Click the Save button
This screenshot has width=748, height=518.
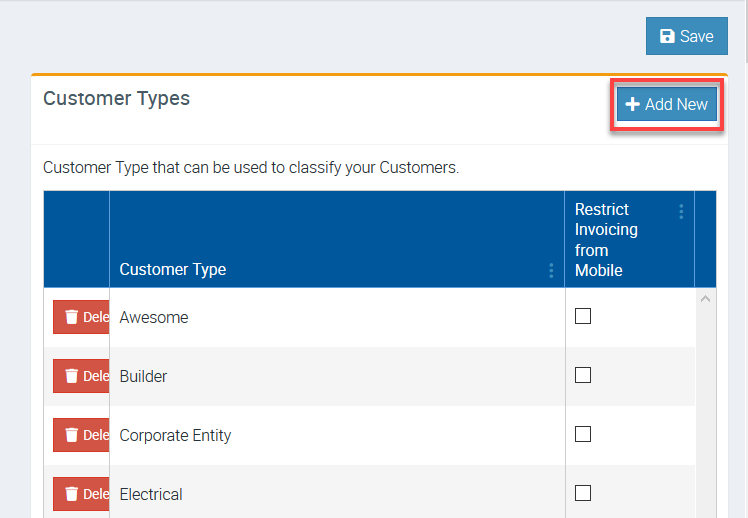tap(686, 36)
